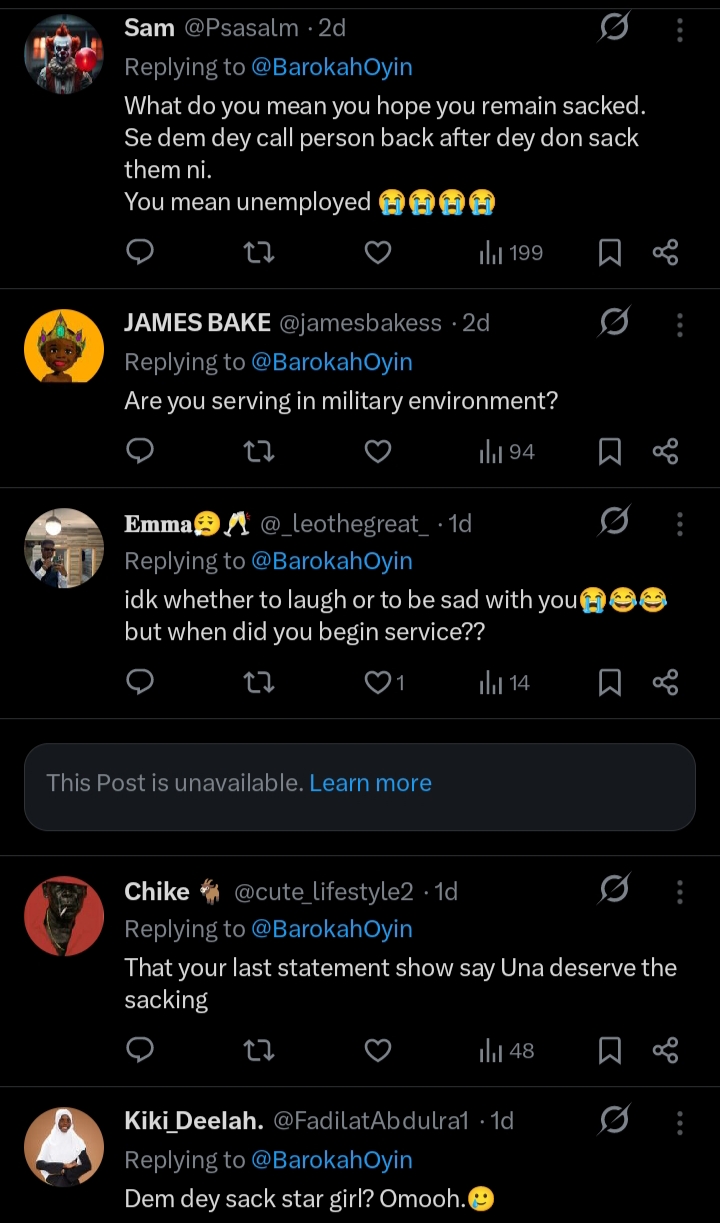Reply to Chike's post
720x1223 pixels.
tap(141, 1051)
